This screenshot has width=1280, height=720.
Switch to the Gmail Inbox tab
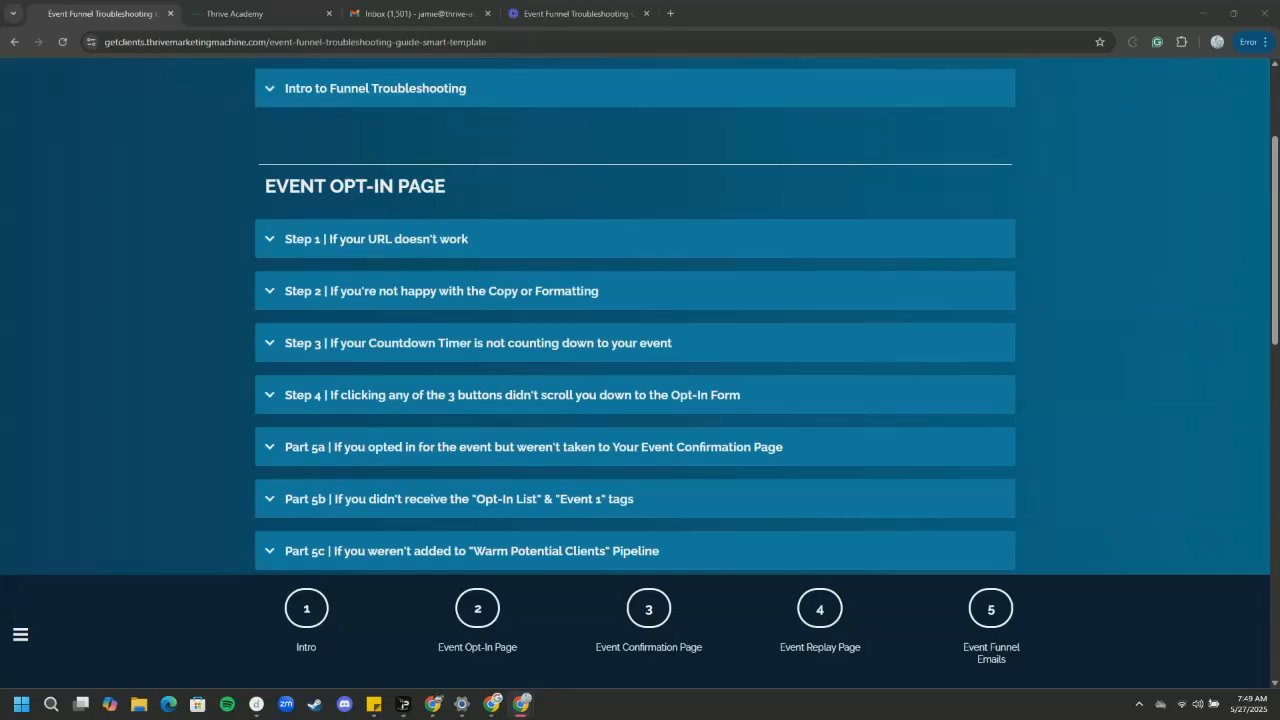click(418, 14)
